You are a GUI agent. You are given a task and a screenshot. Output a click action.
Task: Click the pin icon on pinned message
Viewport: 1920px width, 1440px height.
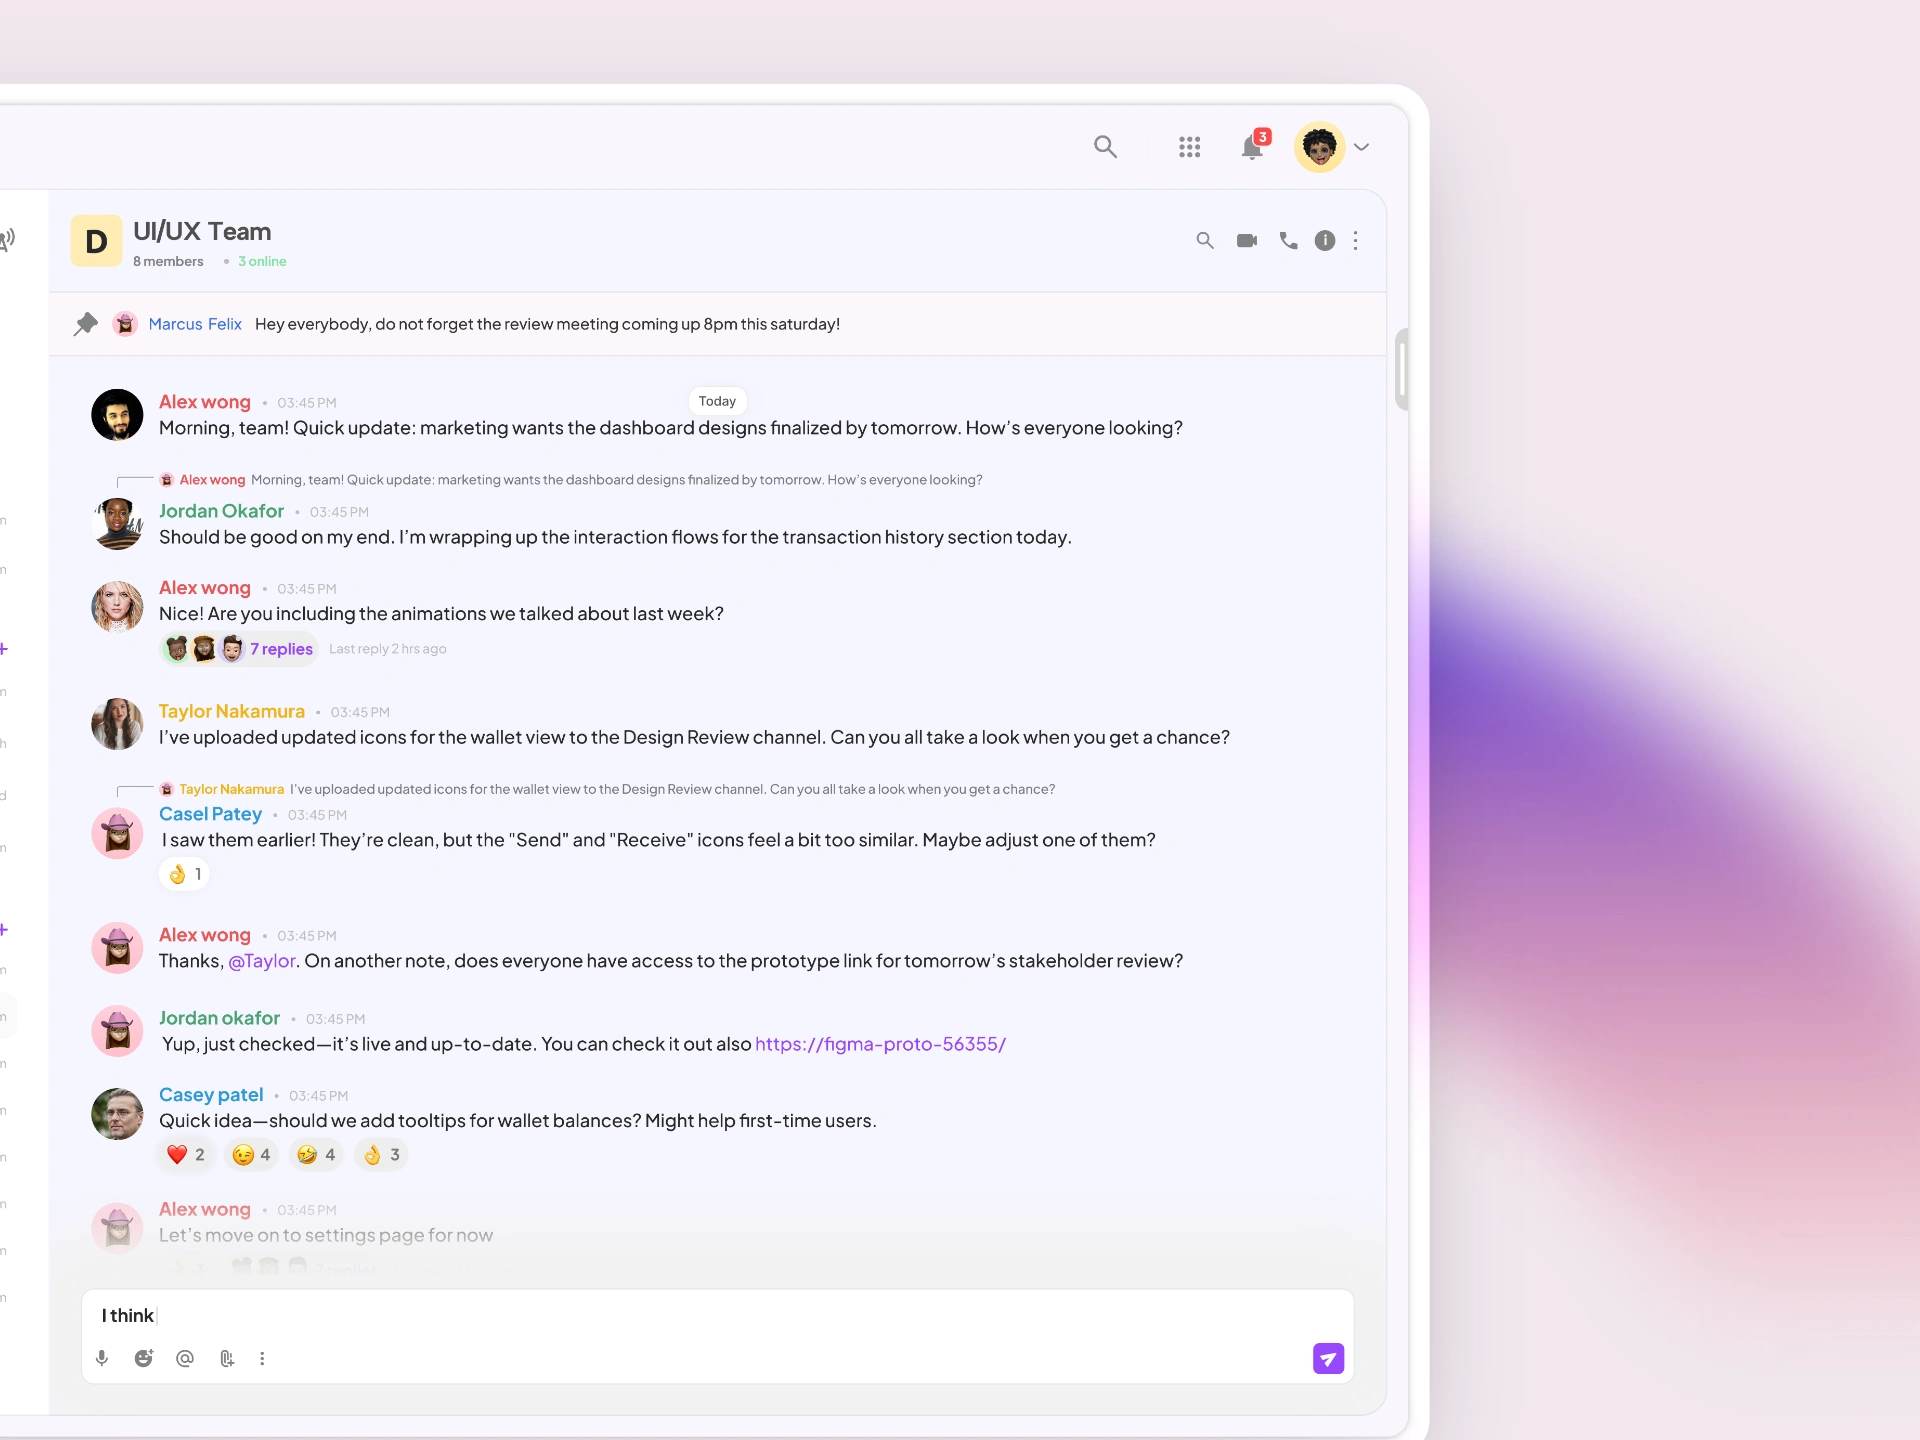coord(86,324)
